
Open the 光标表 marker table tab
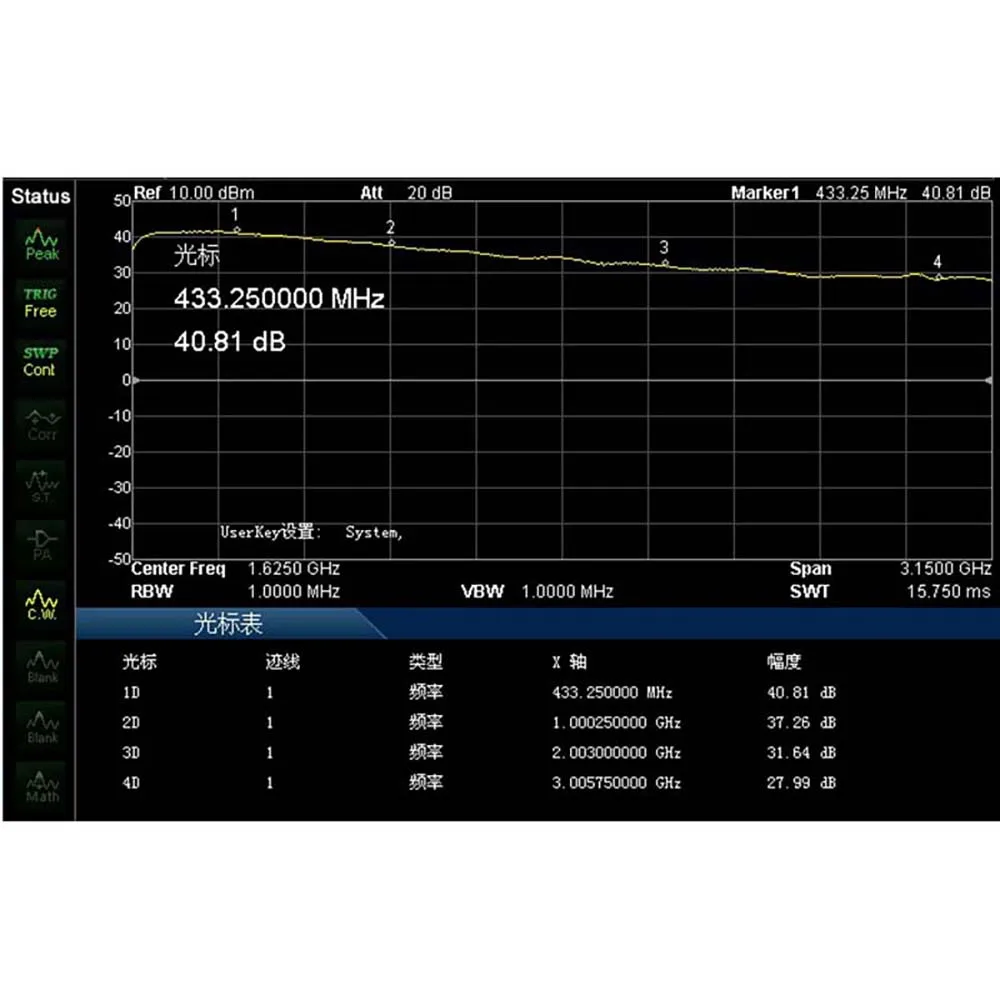tap(228, 625)
